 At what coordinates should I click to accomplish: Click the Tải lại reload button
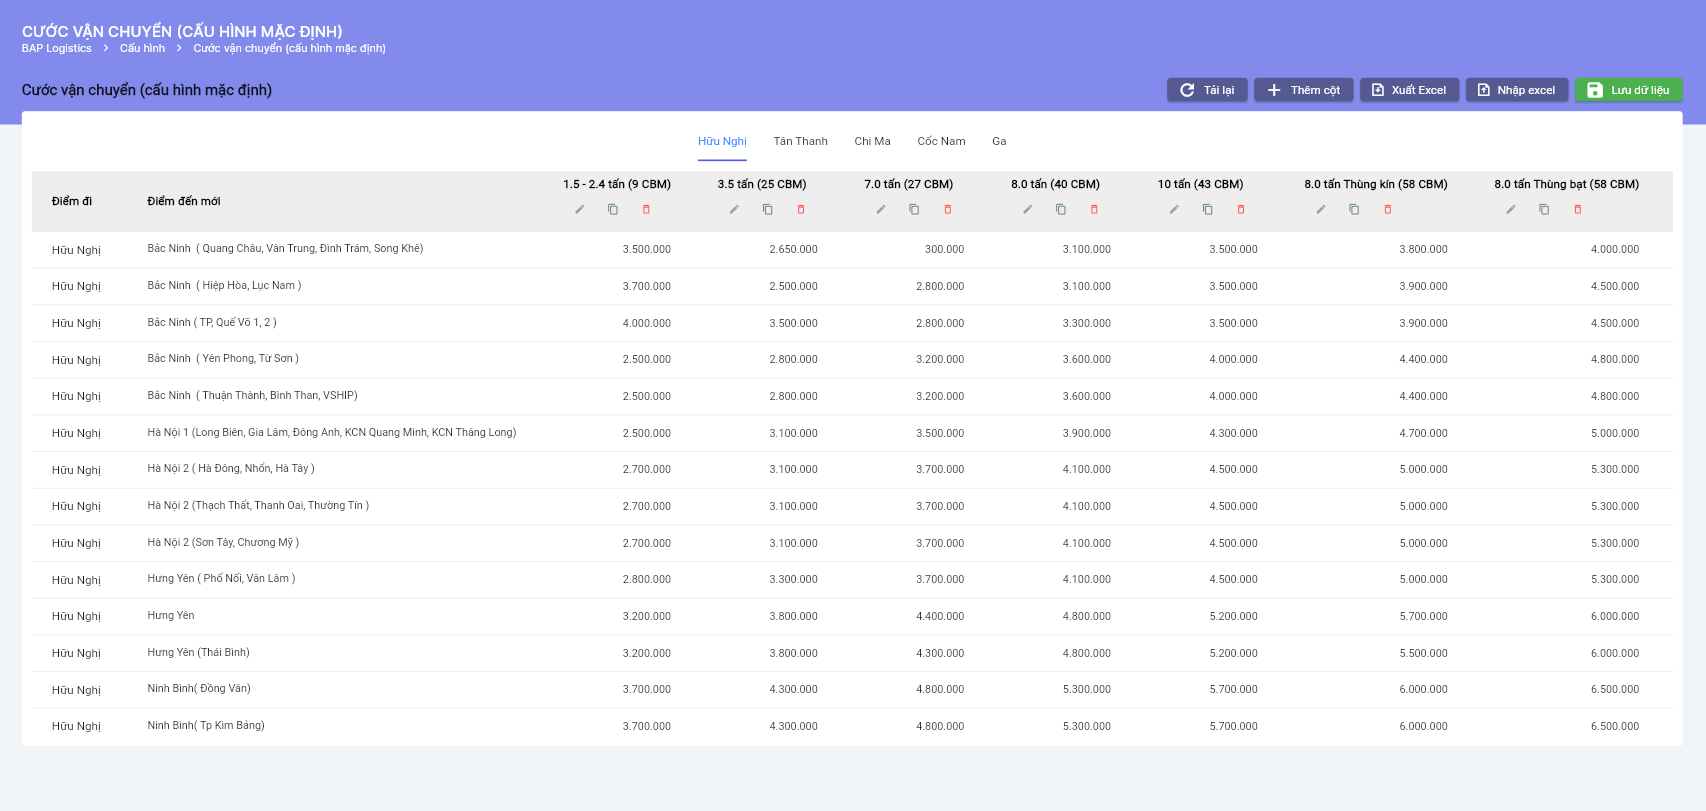(x=1207, y=90)
